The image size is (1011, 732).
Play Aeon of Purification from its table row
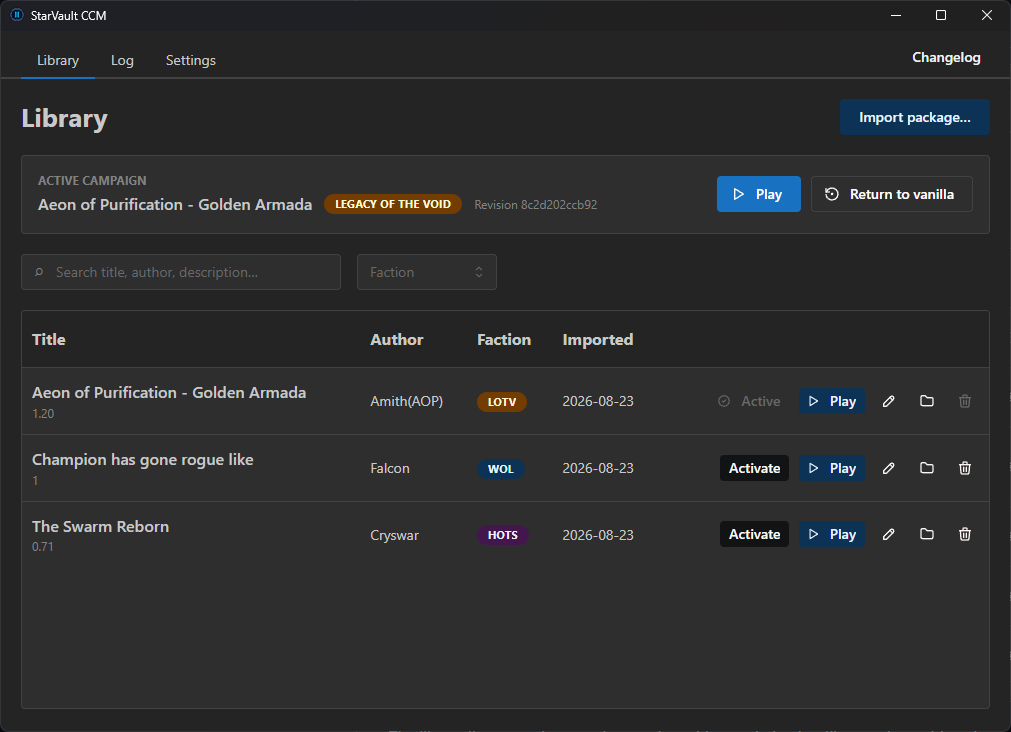[832, 401]
